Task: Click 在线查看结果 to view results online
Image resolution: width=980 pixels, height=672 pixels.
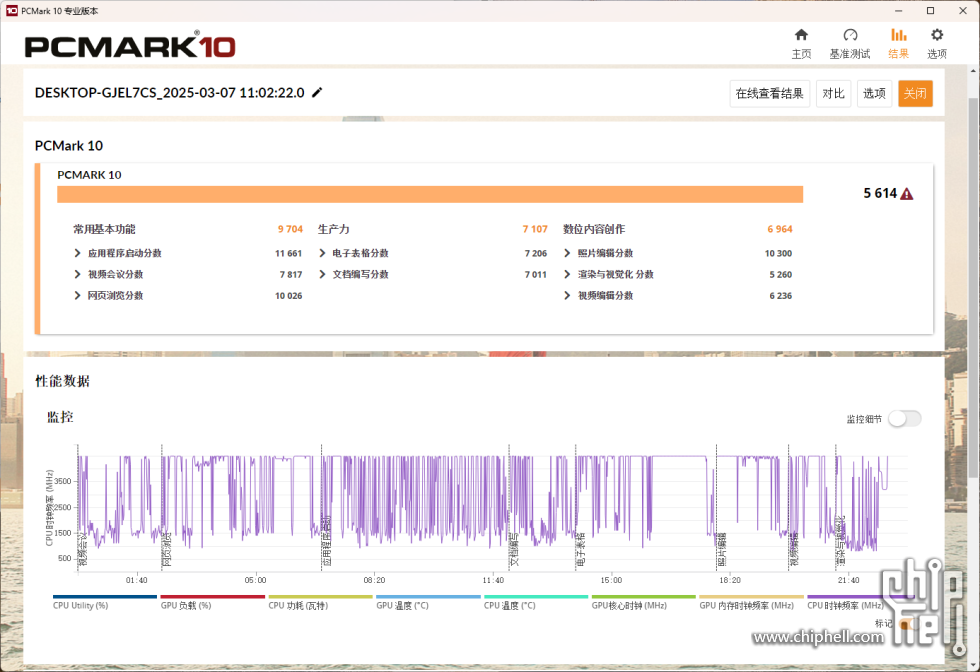Action: coord(769,94)
